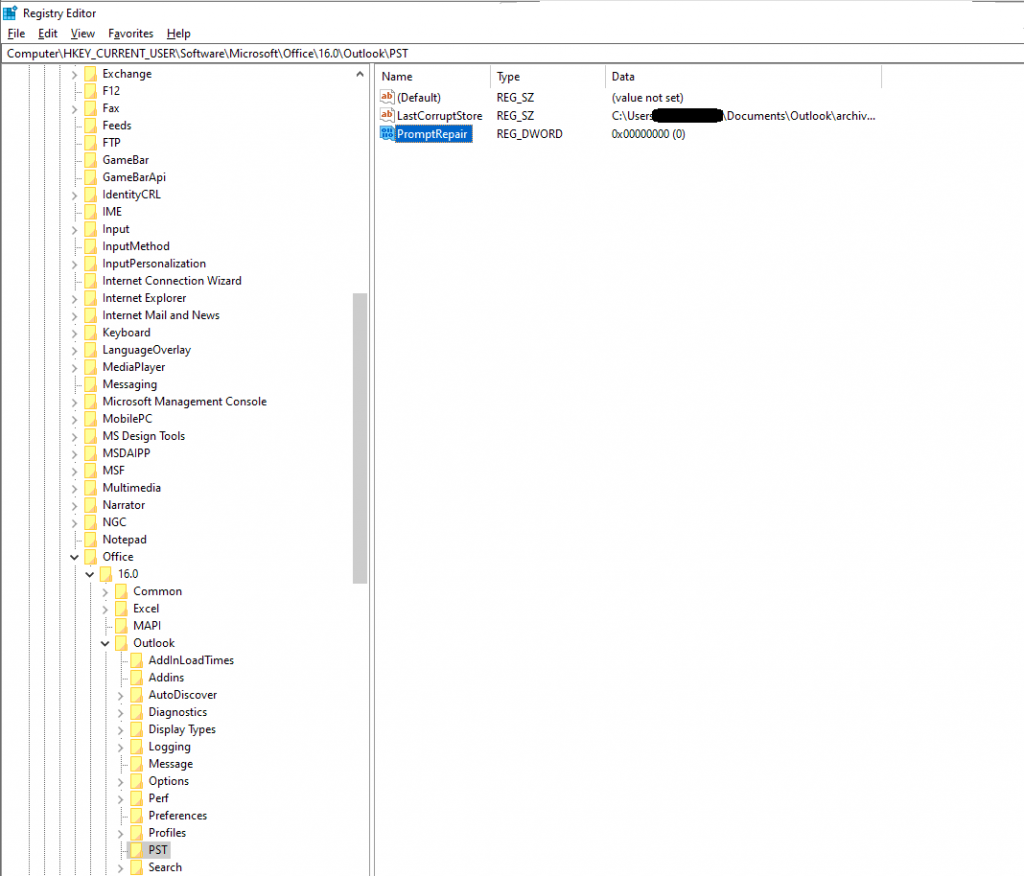Collapse the Office registry key

pos(74,557)
